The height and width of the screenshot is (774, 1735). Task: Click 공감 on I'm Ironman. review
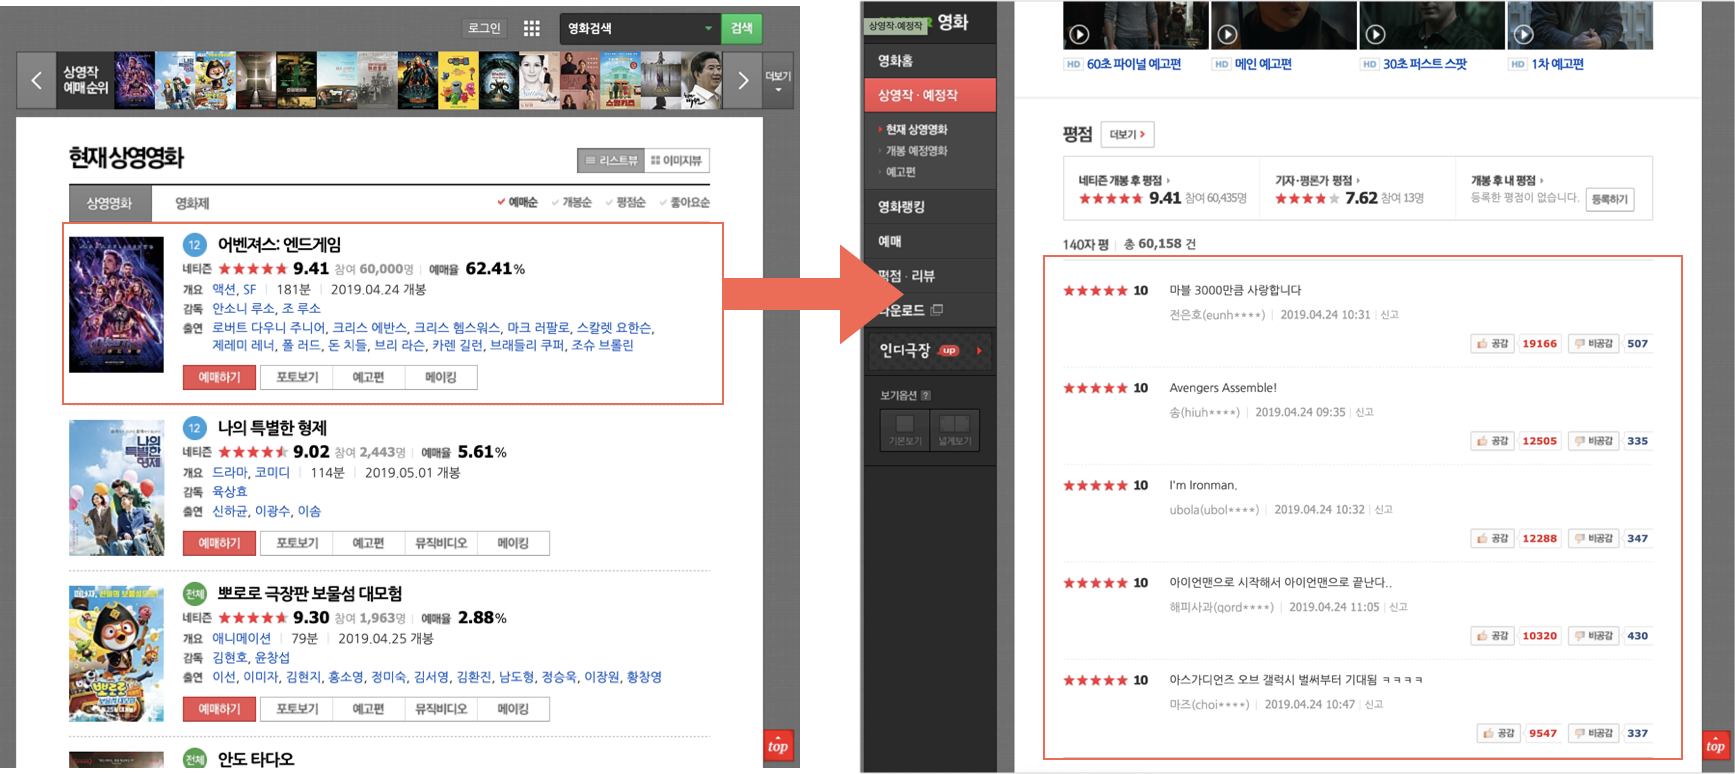point(1493,538)
